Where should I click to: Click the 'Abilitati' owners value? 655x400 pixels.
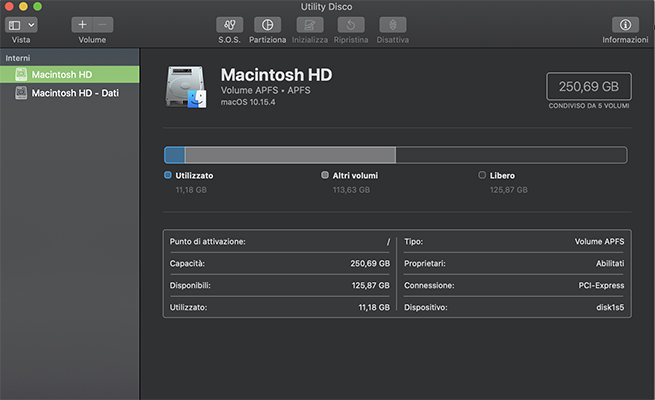click(610, 263)
